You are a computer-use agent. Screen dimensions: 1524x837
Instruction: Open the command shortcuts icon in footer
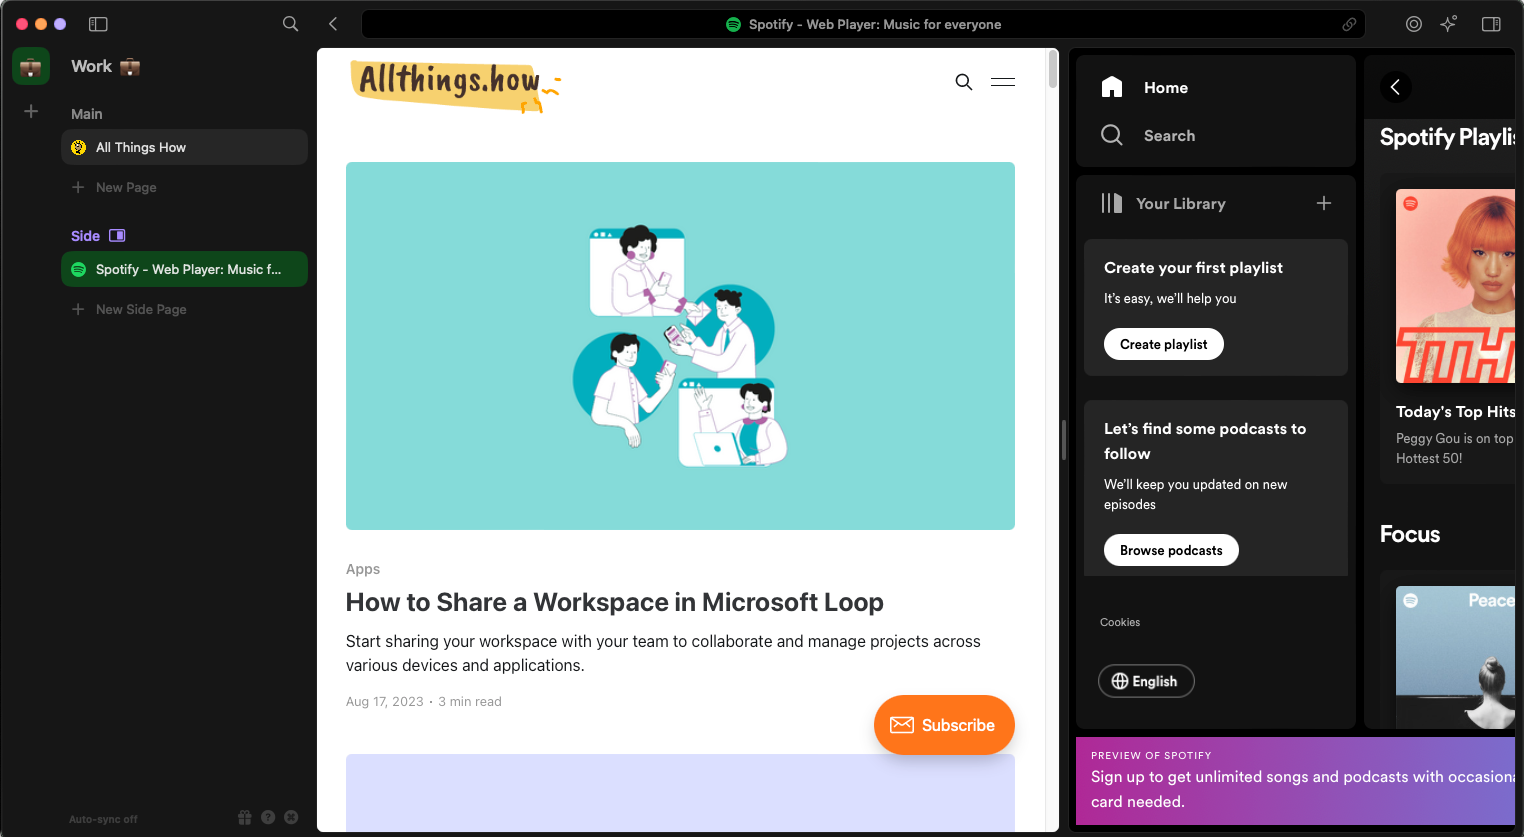(x=291, y=817)
